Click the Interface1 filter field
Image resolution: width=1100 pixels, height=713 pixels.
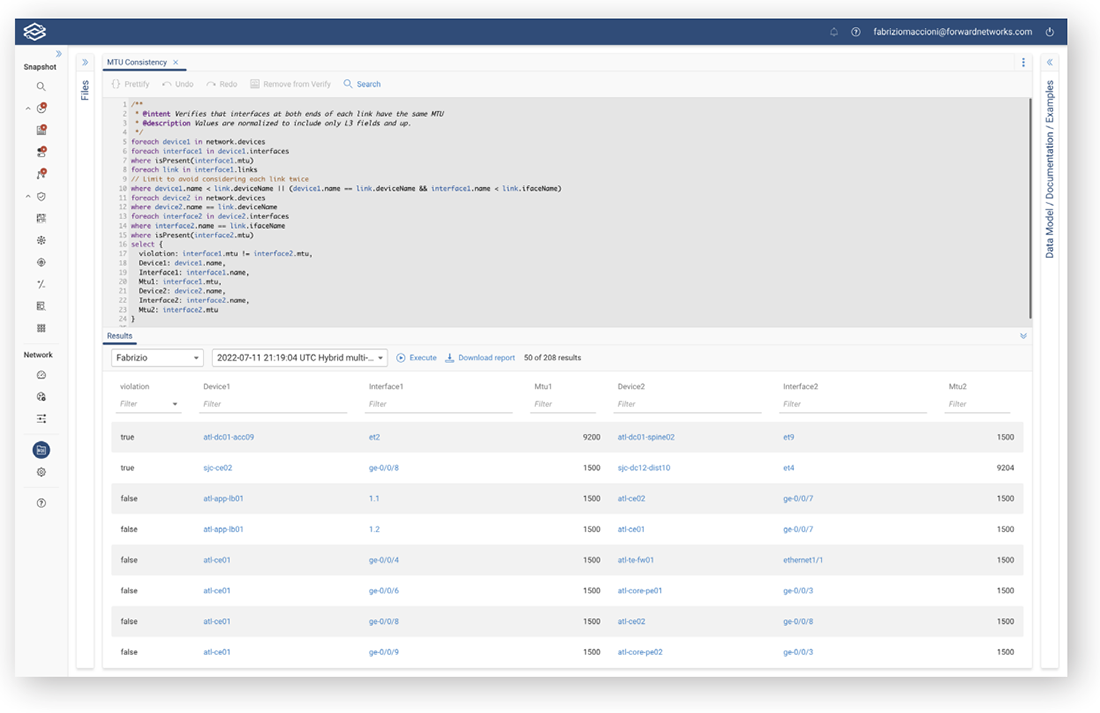pos(438,404)
